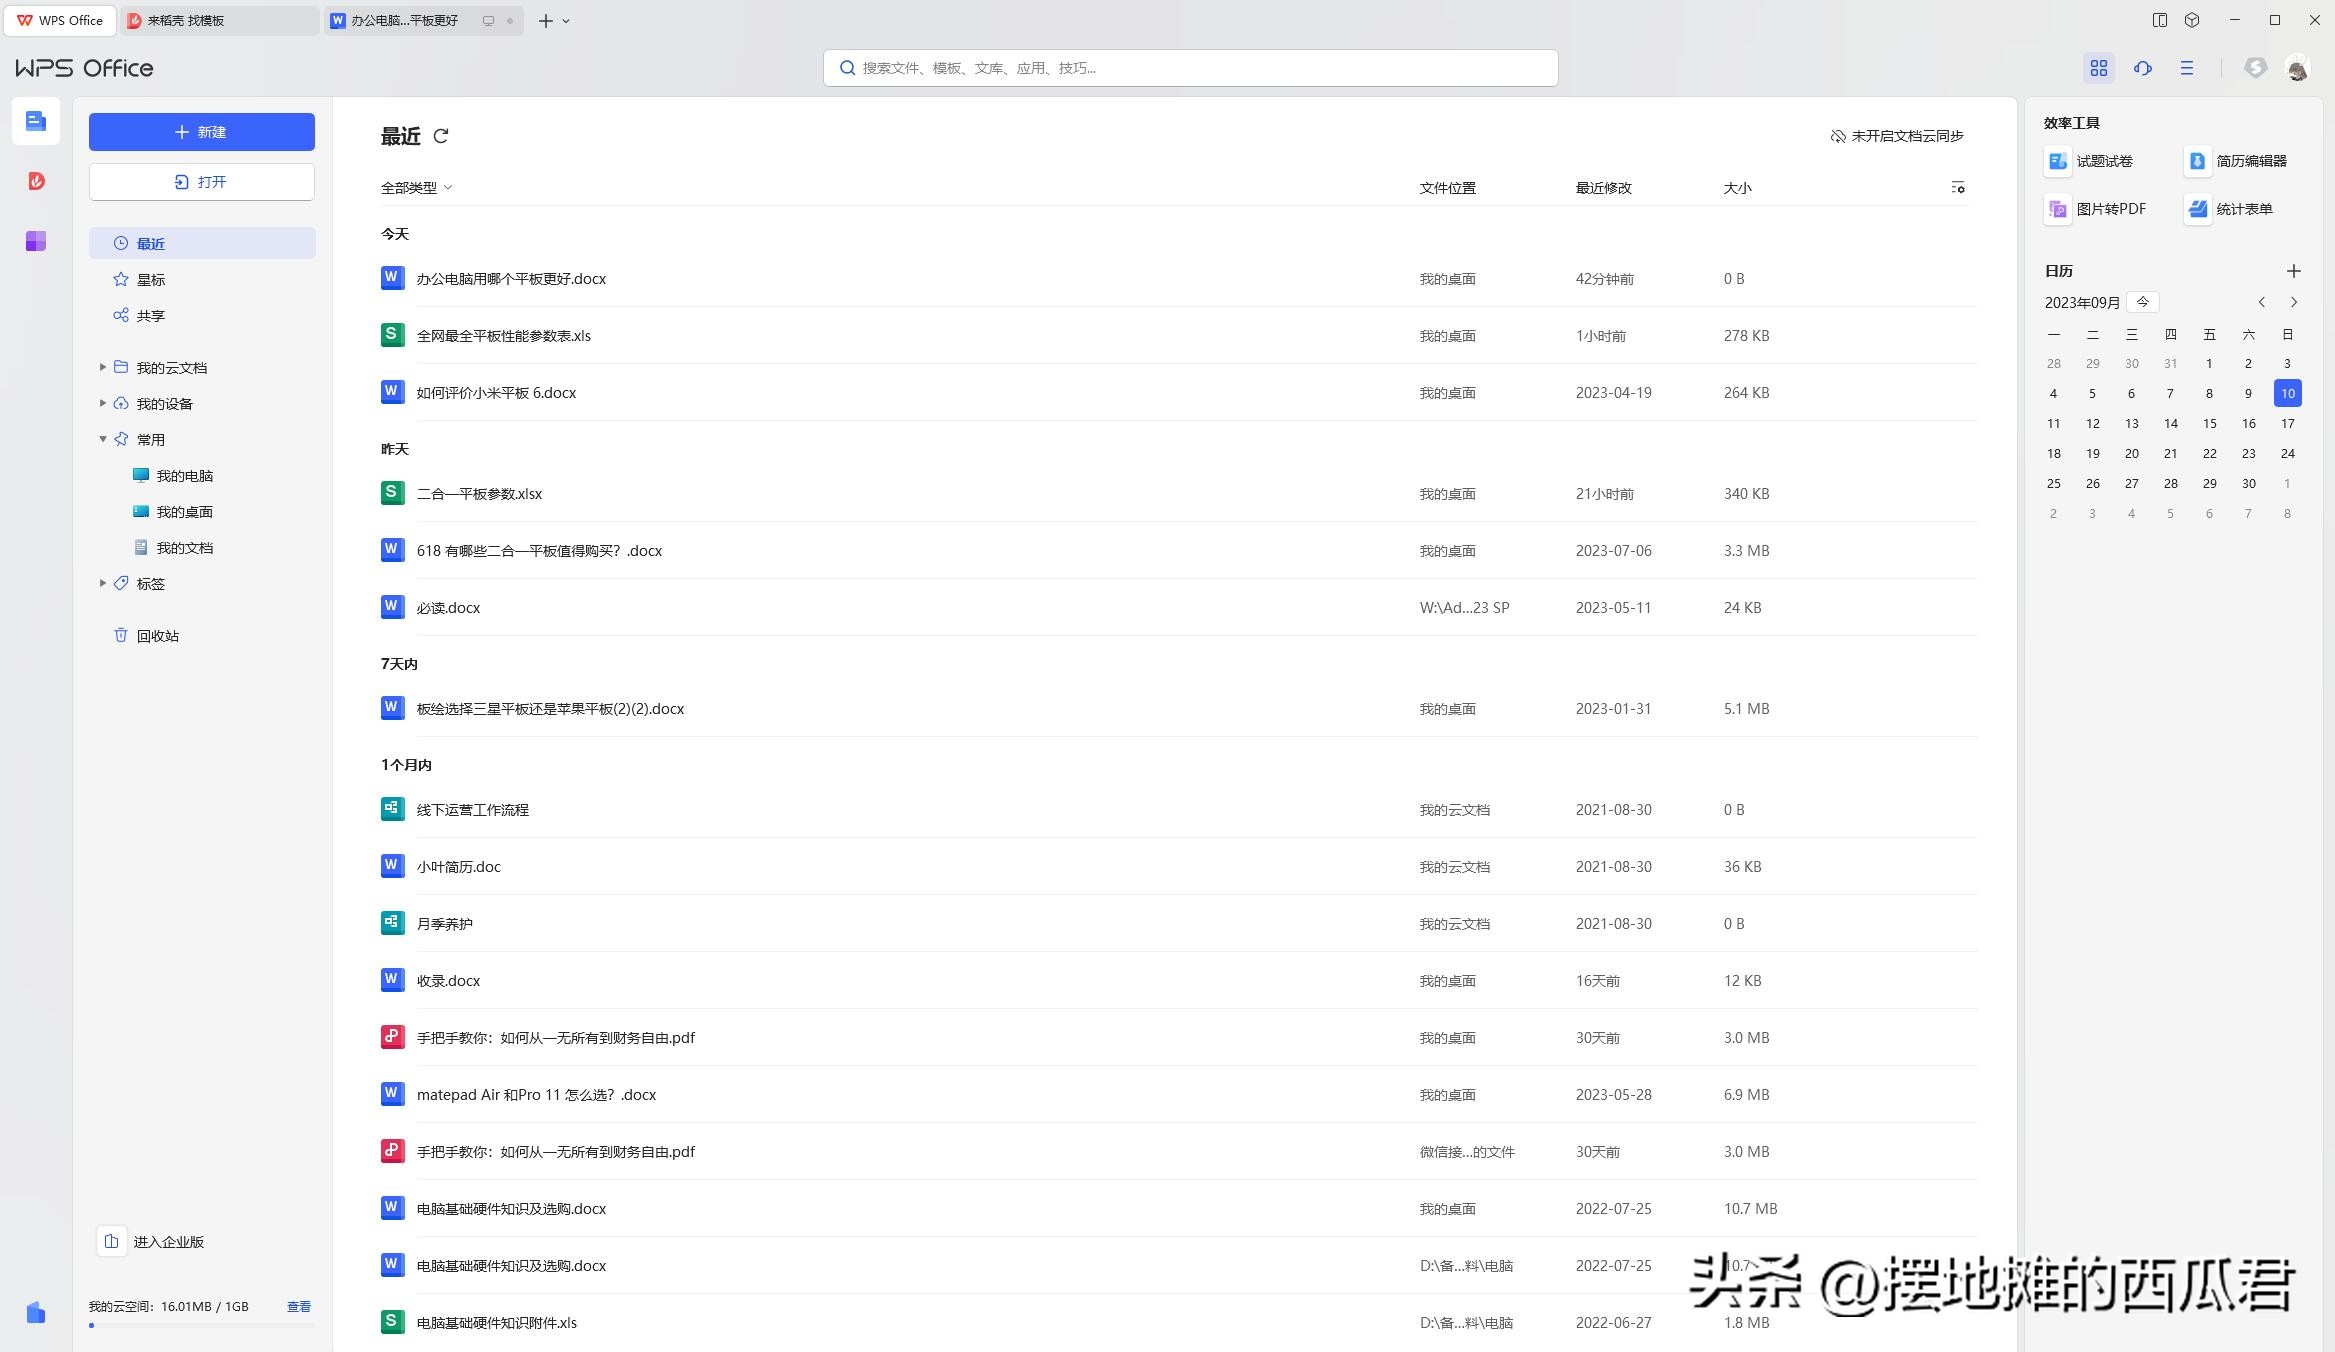Open the user avatar profile

tap(2297, 68)
